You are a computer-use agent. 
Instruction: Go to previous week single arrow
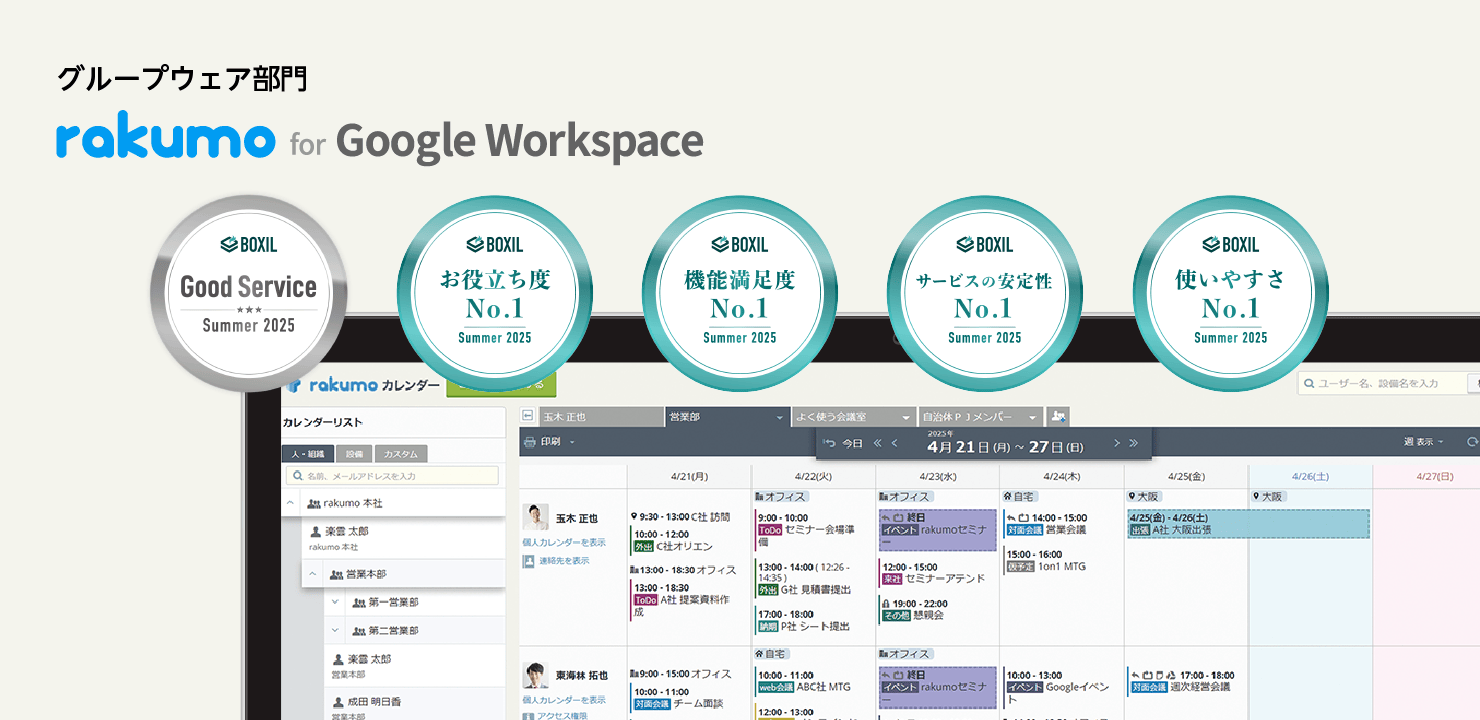[x=894, y=443]
